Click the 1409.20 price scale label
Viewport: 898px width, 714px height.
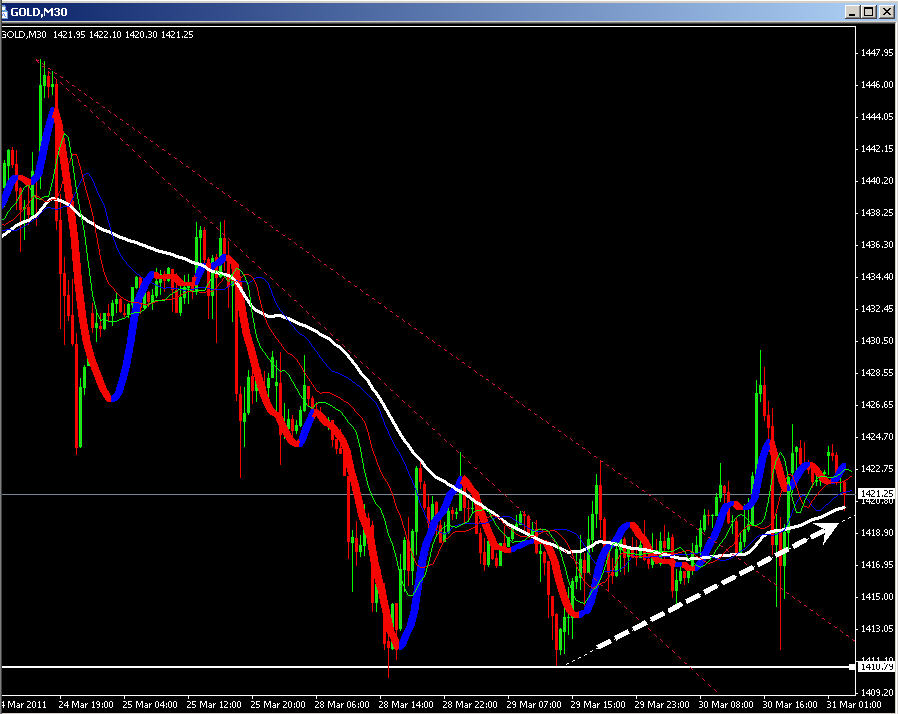pyautogui.click(x=877, y=693)
